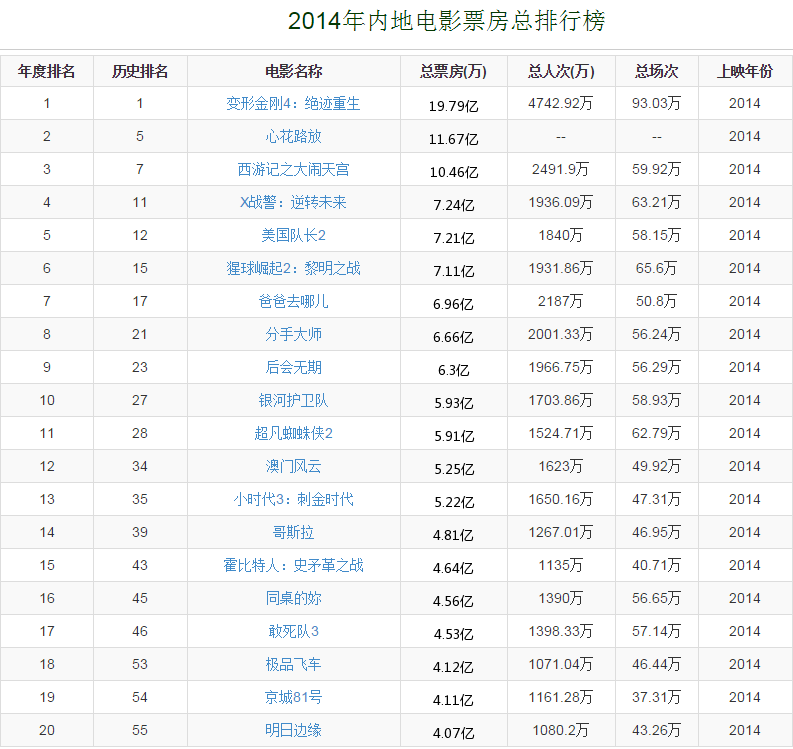Click the 总人次(万) column header
The width and height of the screenshot is (793, 749).
click(561, 71)
